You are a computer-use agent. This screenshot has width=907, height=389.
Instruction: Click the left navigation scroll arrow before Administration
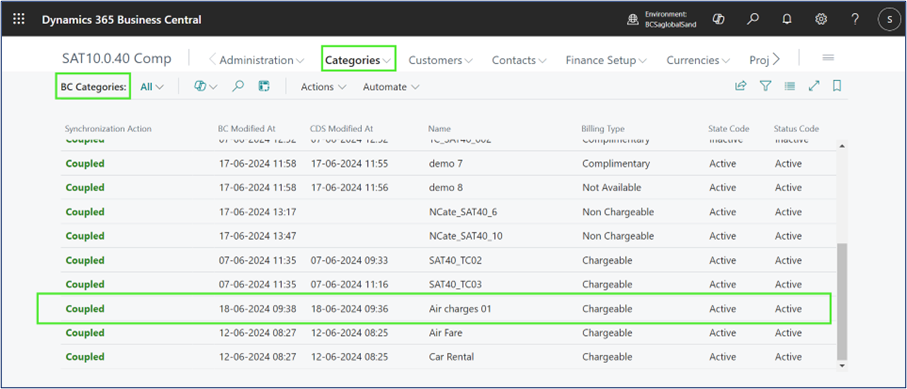click(x=212, y=60)
